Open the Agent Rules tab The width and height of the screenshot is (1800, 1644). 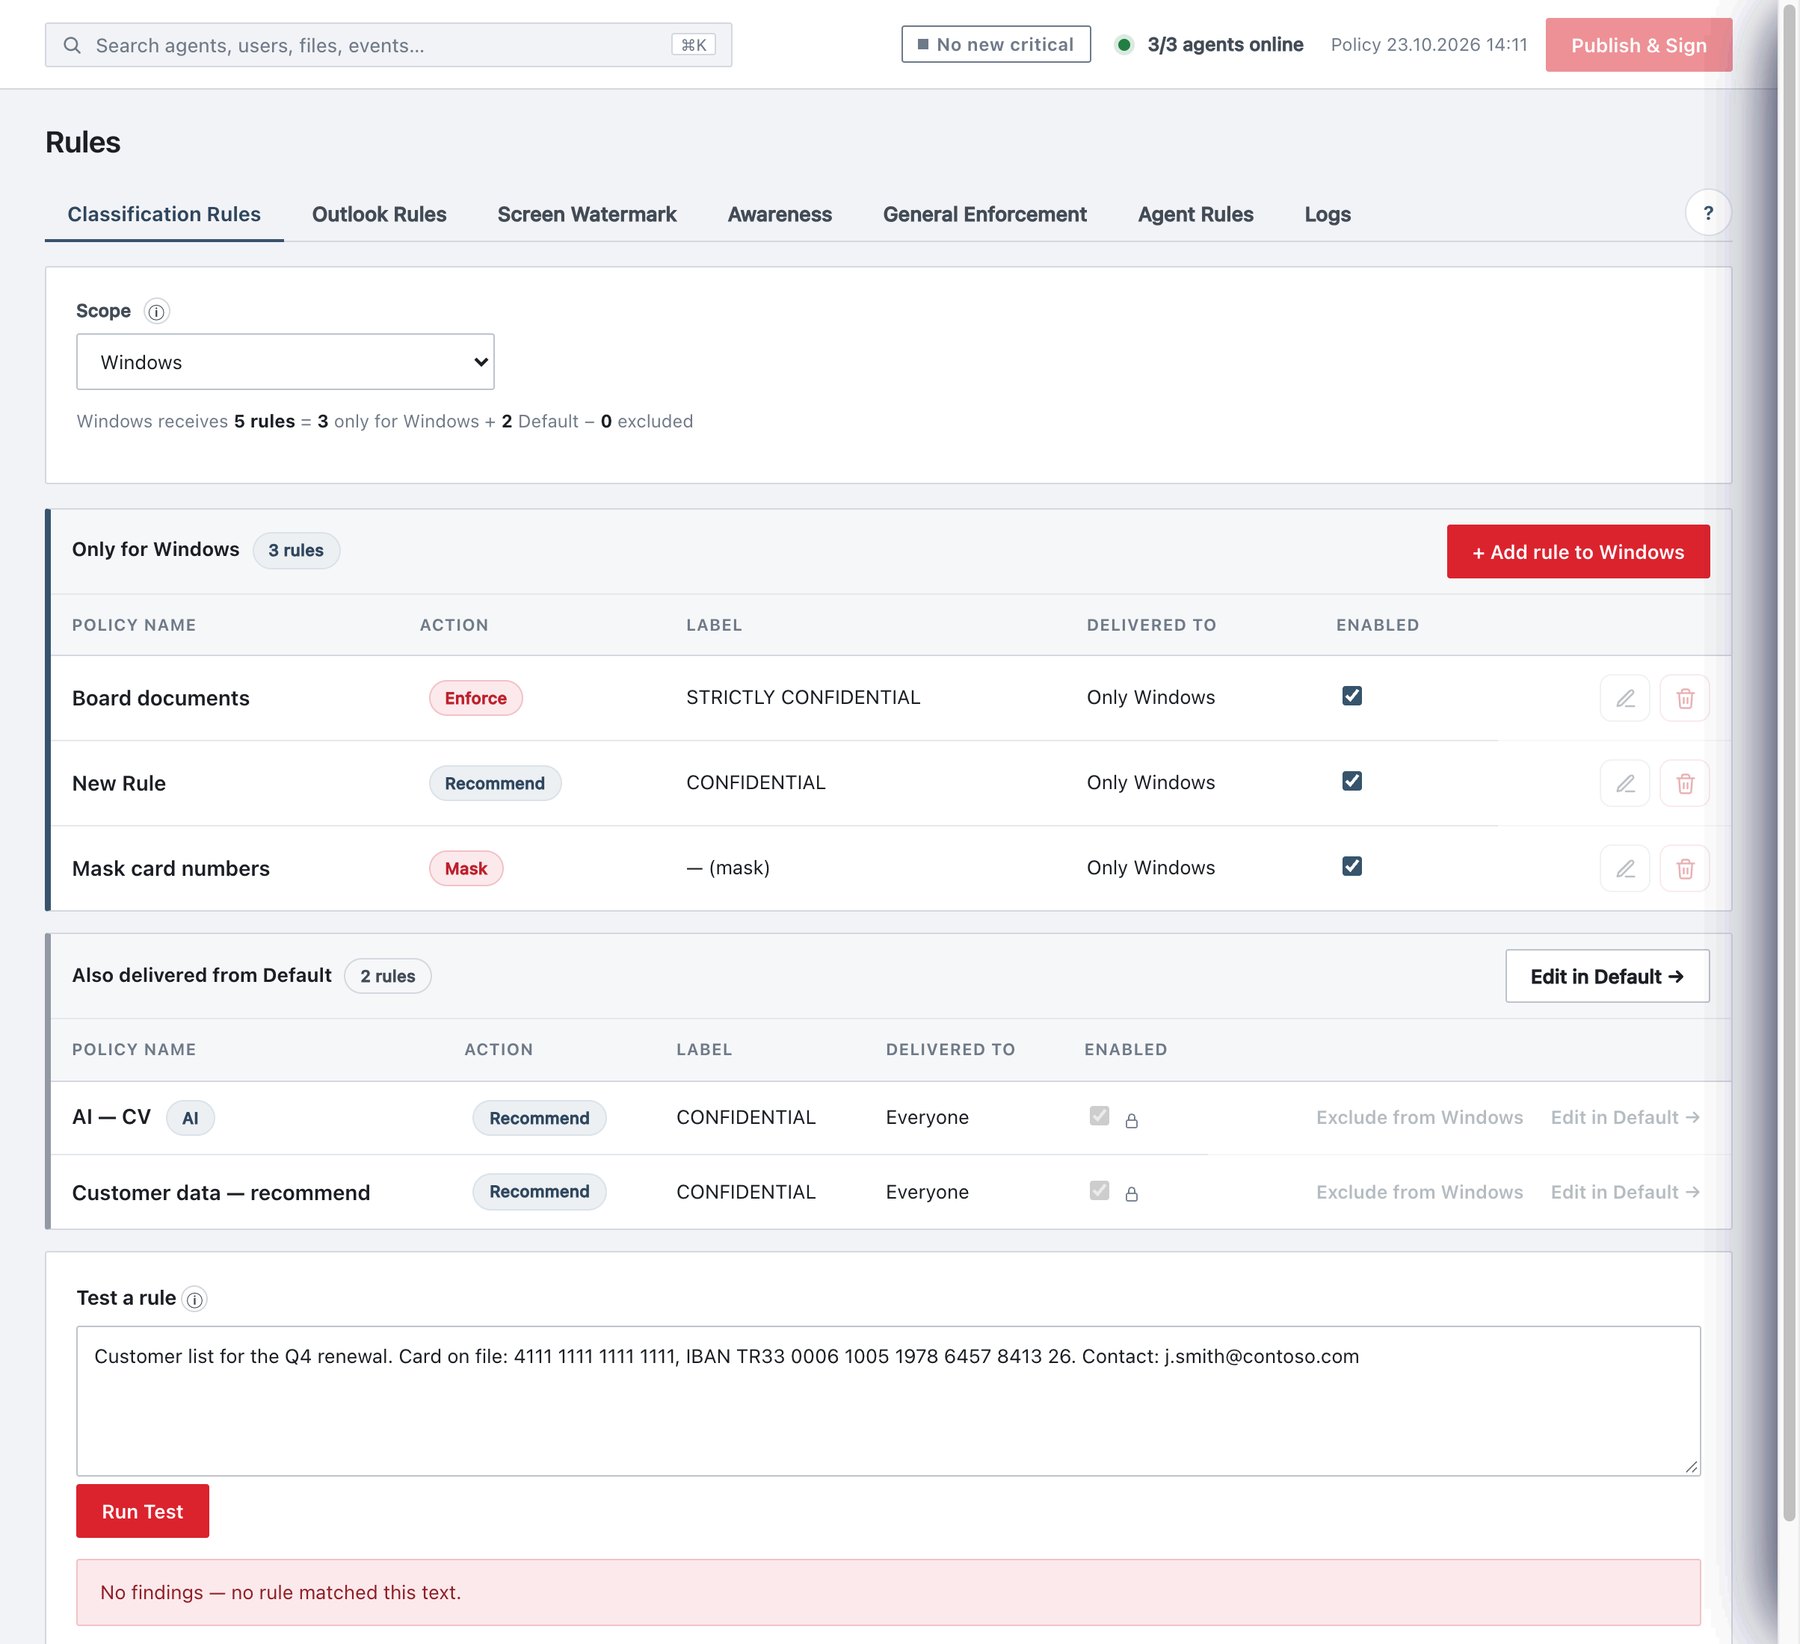(1196, 214)
